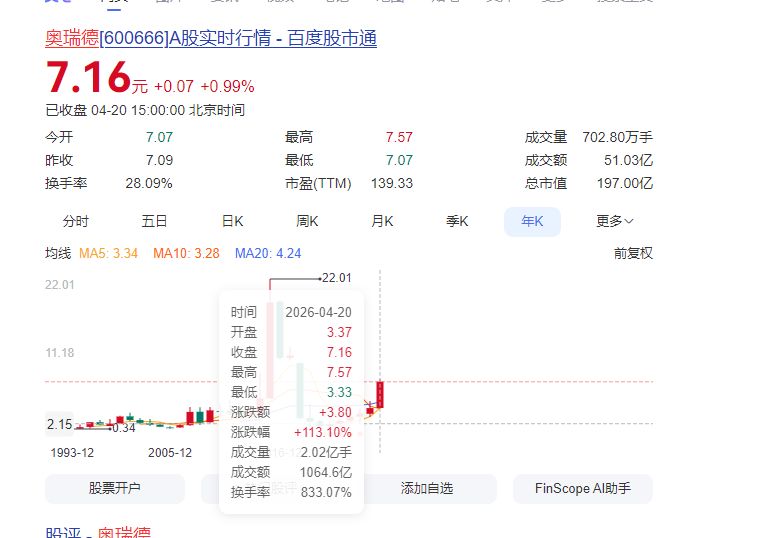Select the 季K chart tab

(457, 221)
